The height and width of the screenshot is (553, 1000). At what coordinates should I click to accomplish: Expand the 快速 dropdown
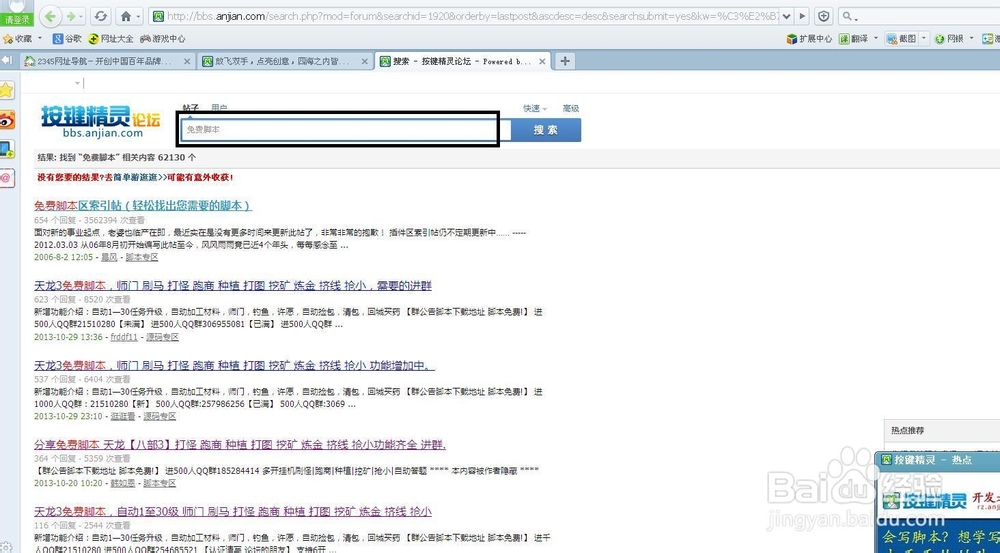535,108
